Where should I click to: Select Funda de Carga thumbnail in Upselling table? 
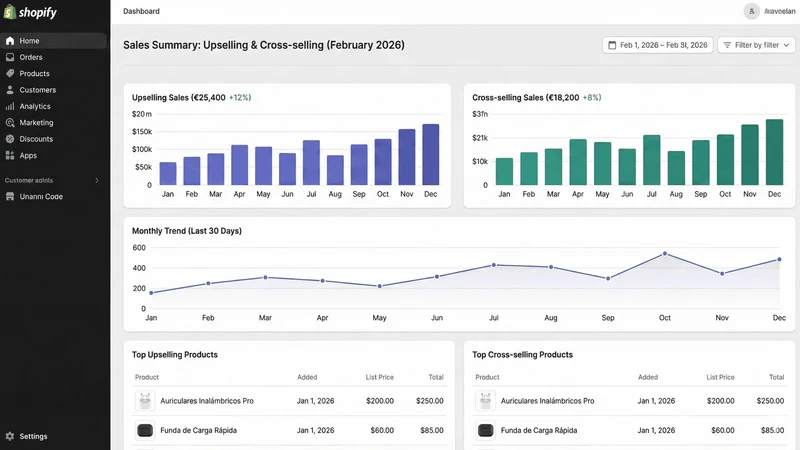coord(145,431)
